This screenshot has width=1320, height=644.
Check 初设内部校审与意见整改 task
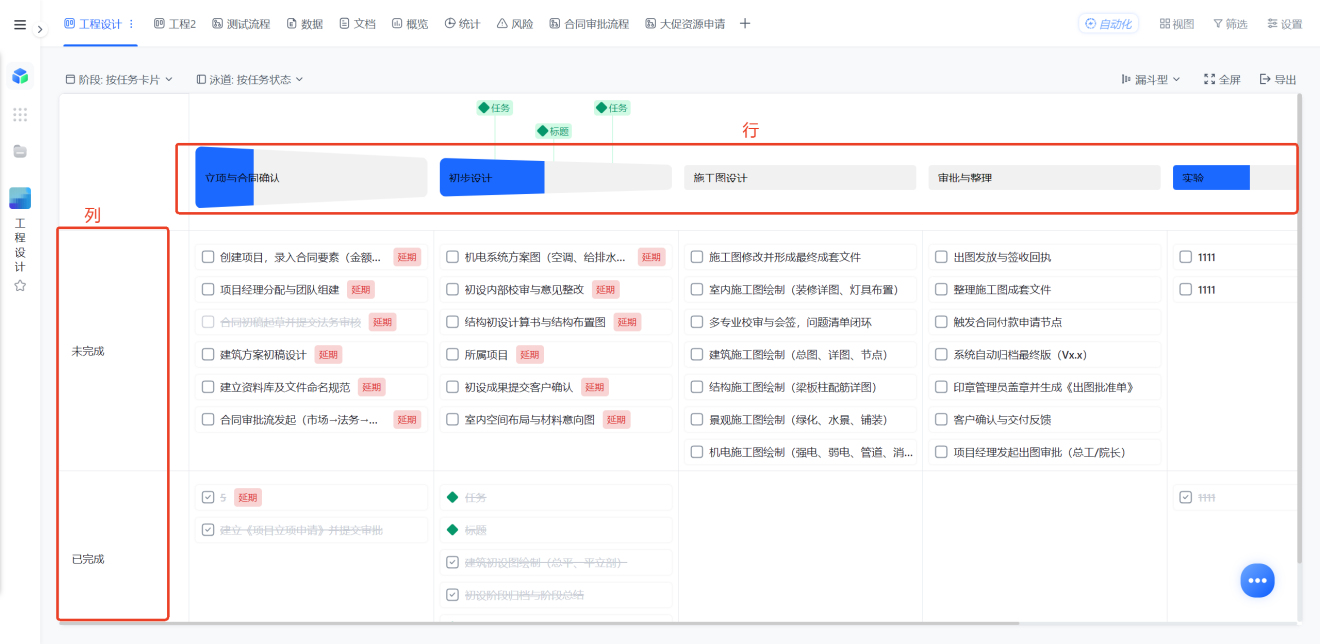[x=453, y=290]
